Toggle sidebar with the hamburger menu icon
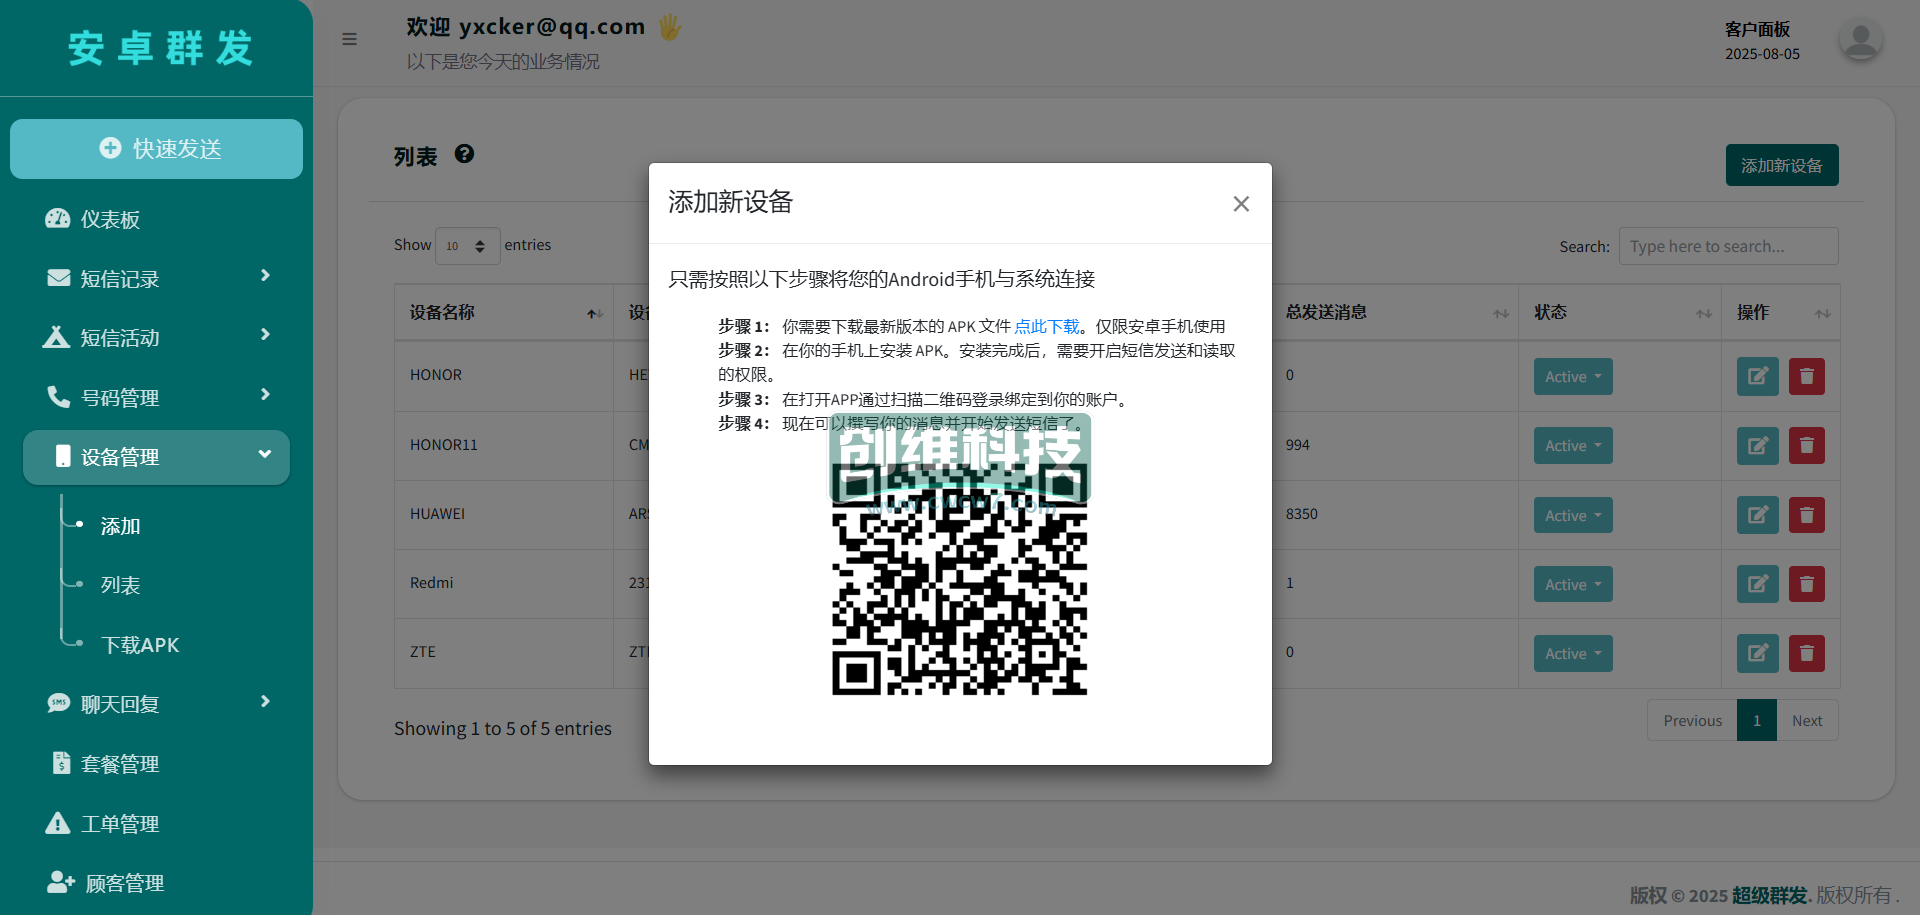The width and height of the screenshot is (1920, 915). 349,39
